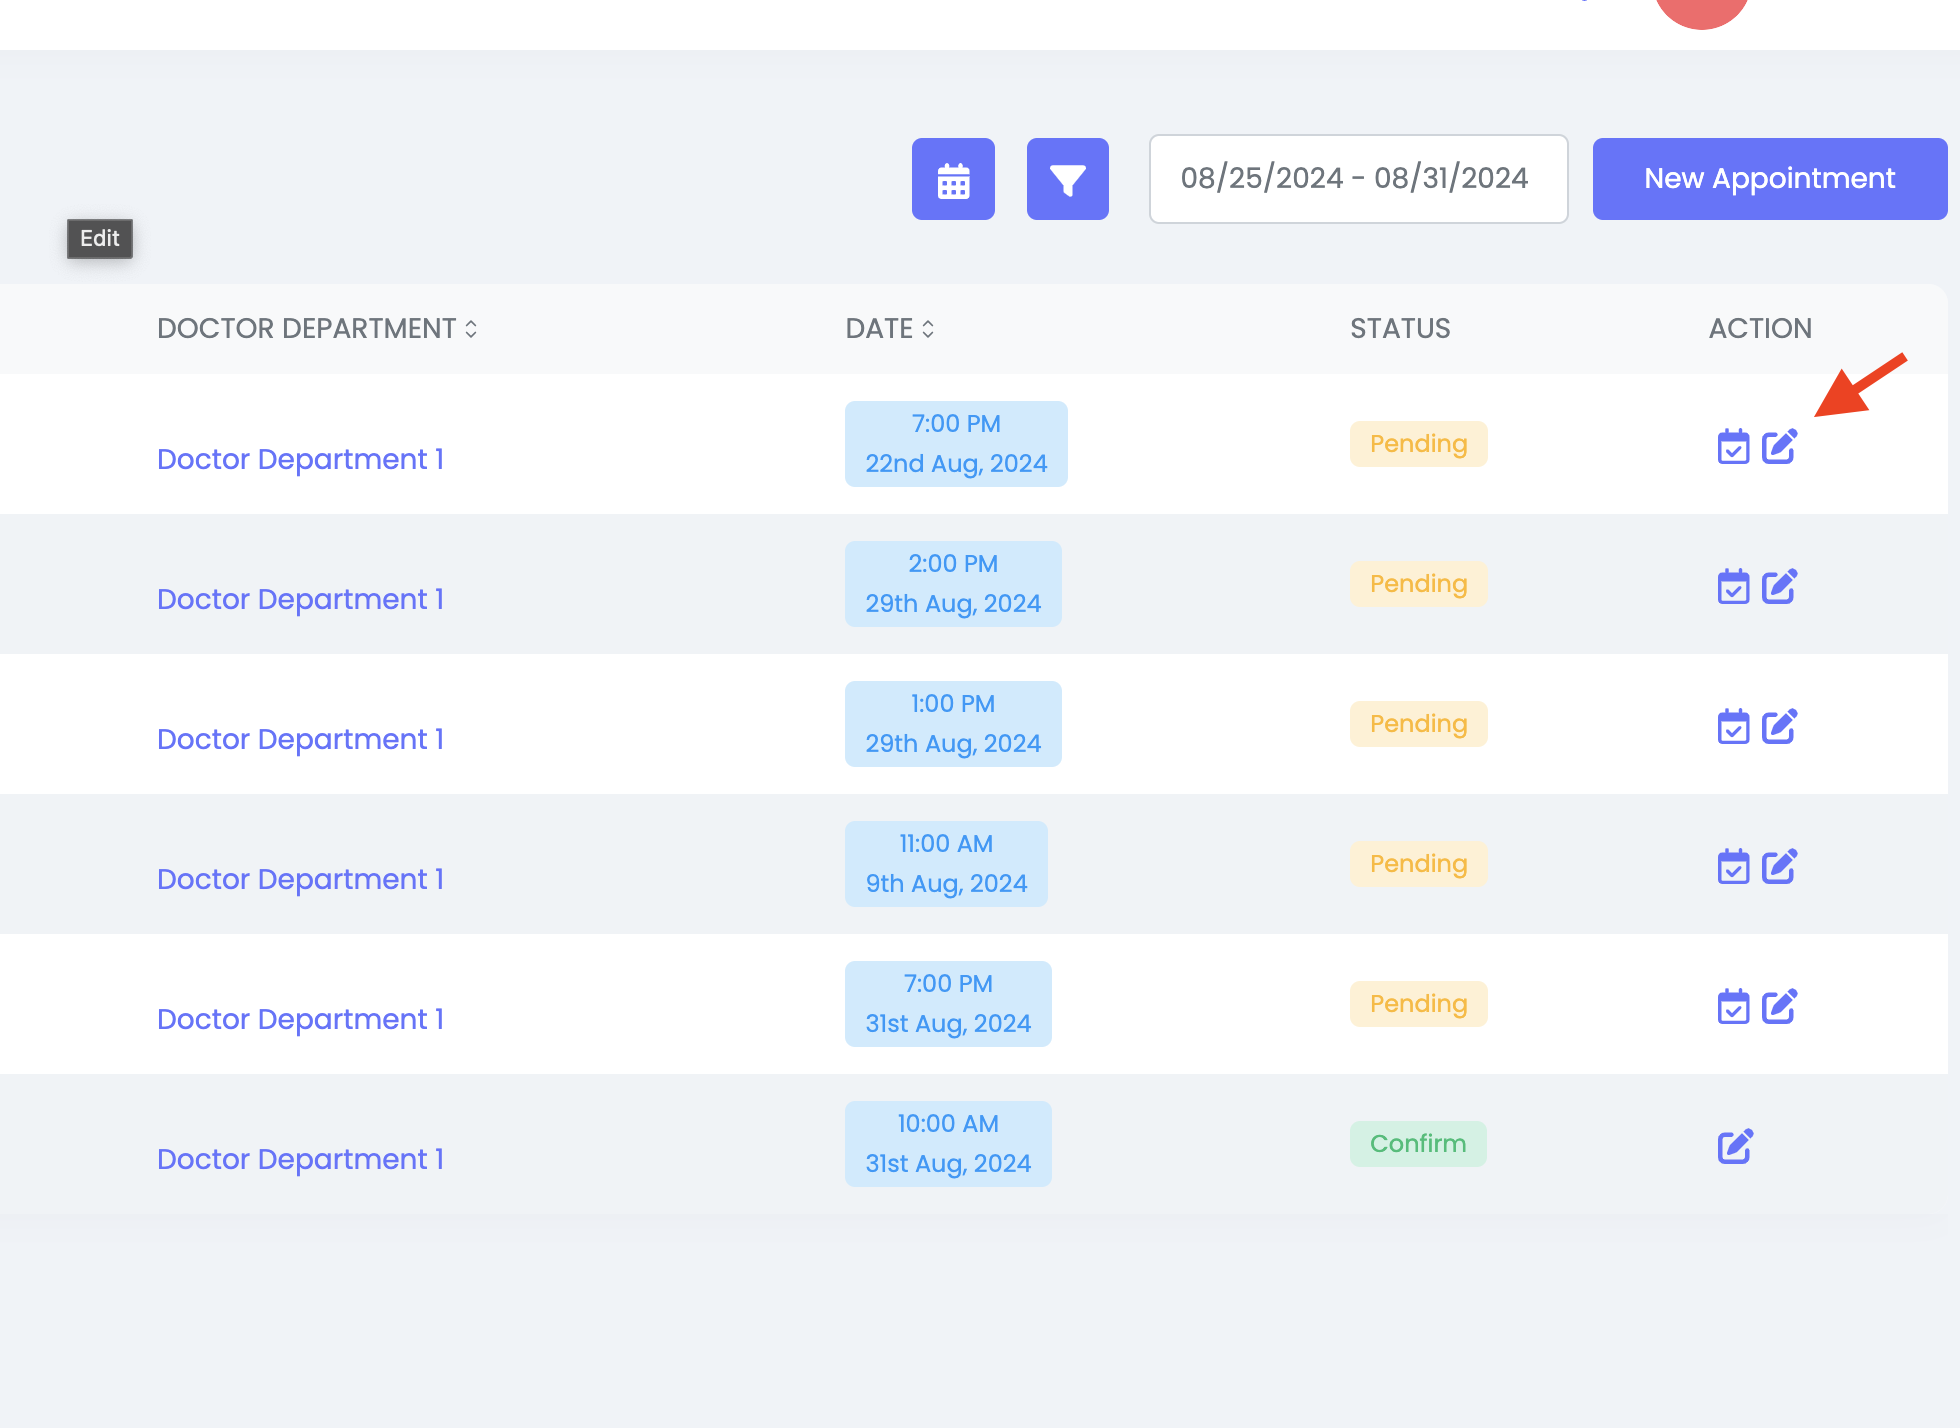Confirm the 7:00 PM 31st Aug appointment

[x=1733, y=1006]
